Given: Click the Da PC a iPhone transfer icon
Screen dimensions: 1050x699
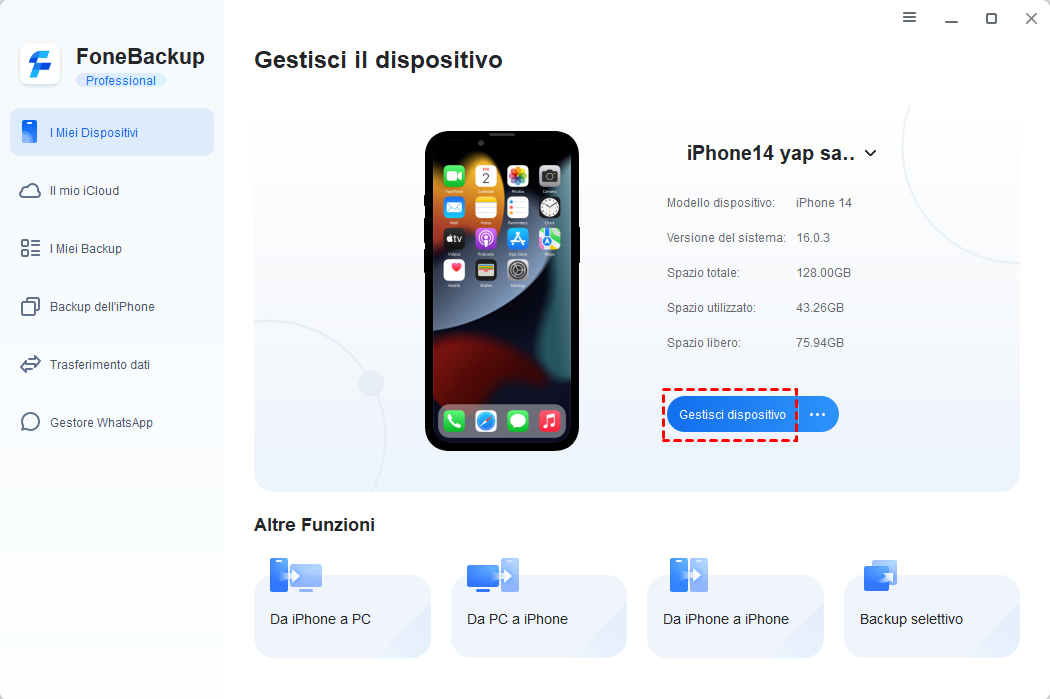Looking at the screenshot, I should (x=493, y=575).
